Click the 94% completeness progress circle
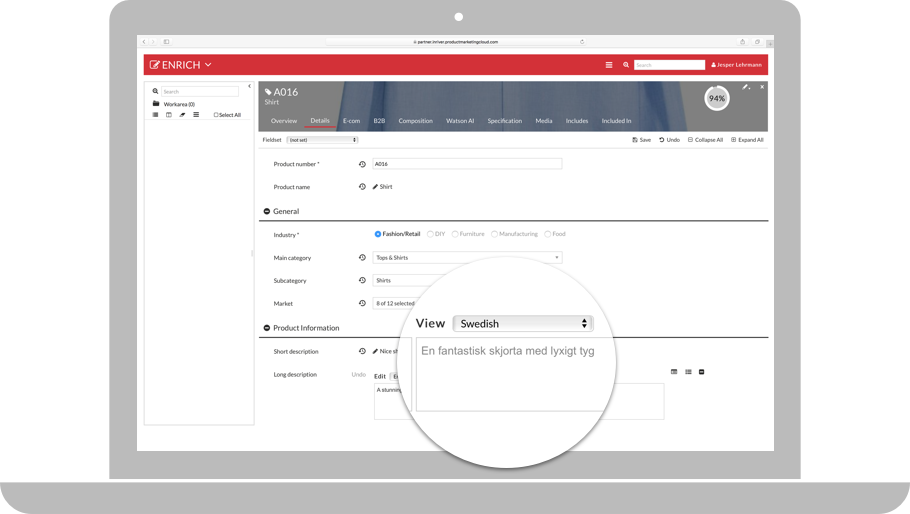 click(x=716, y=98)
